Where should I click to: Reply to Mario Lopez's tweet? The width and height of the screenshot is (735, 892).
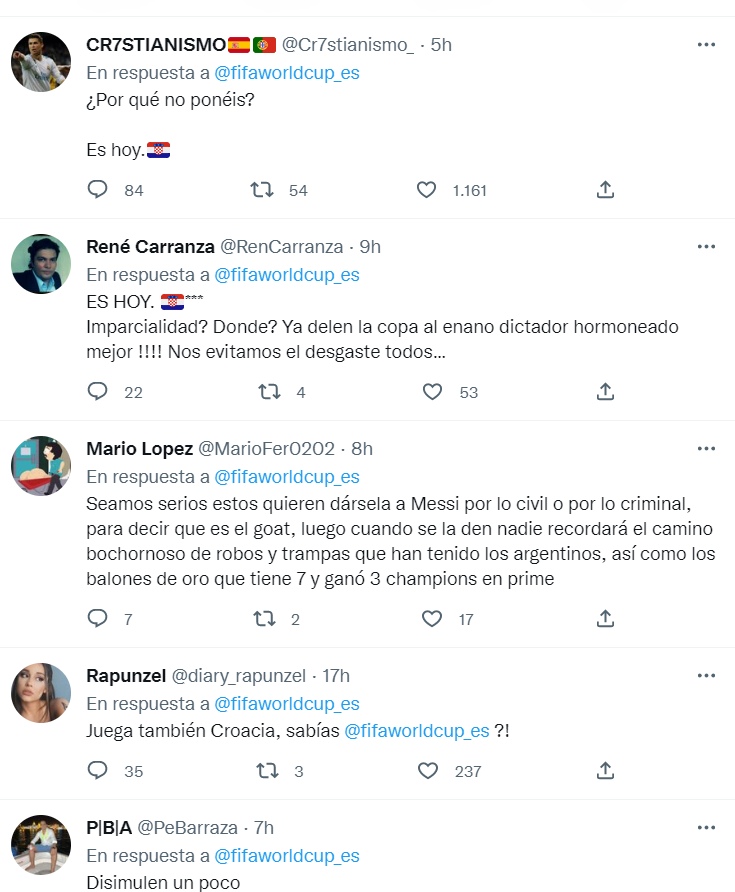tap(98, 619)
